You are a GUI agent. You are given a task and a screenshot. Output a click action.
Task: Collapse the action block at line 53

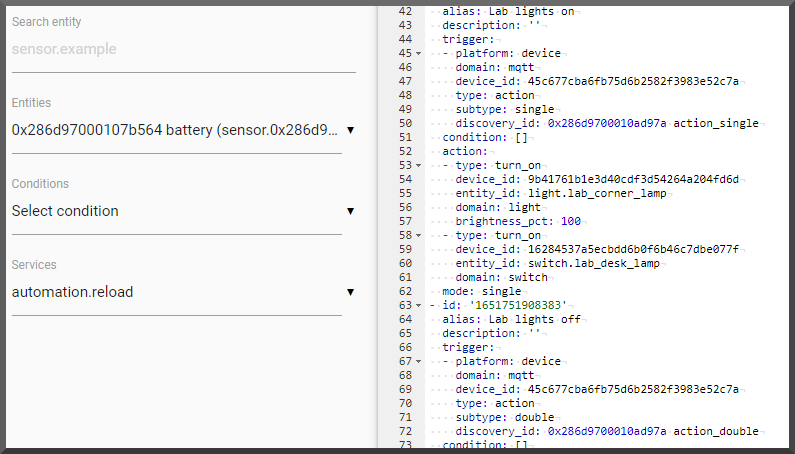tap(418, 165)
